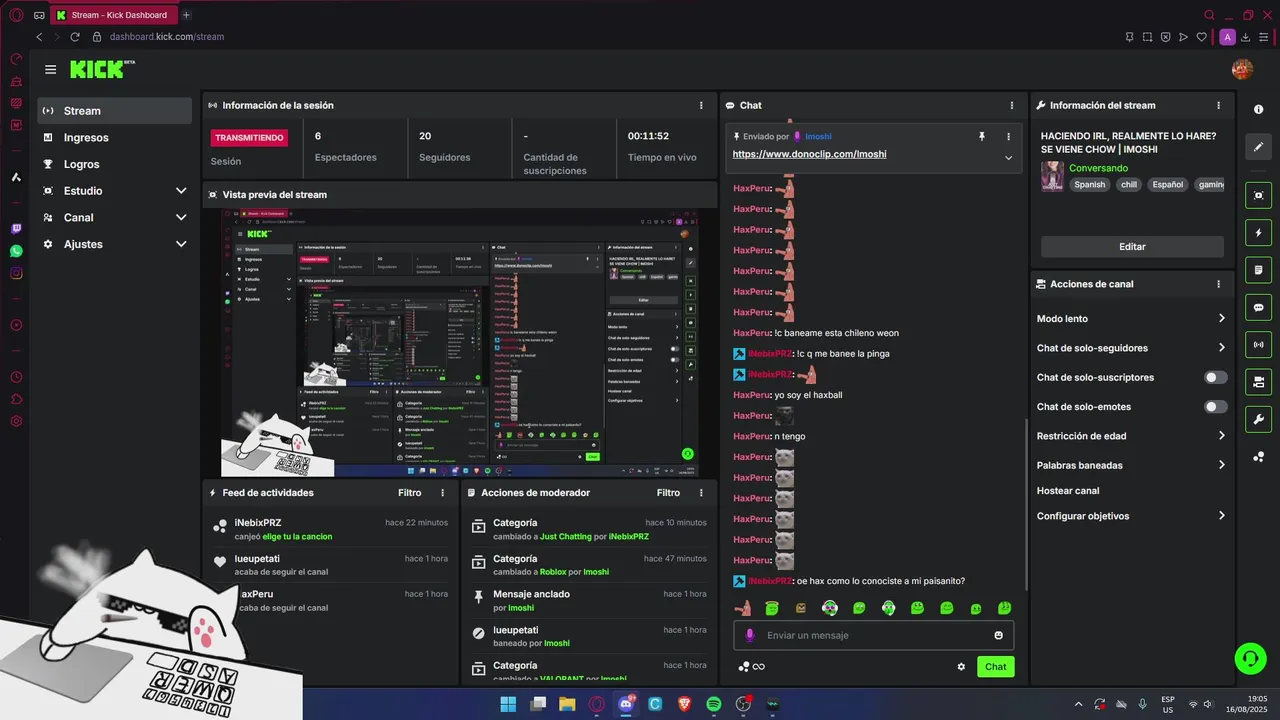Open Twitch in the Opera sidebar
This screenshot has height=720, width=1280.
(x=16, y=229)
